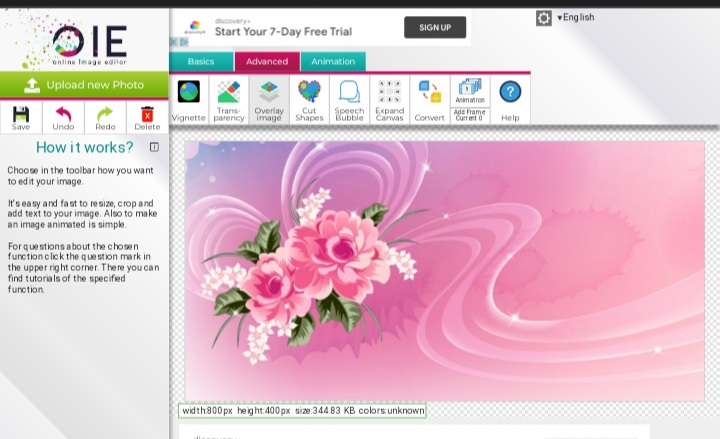Undo the last edit
Image resolution: width=720 pixels, height=439 pixels.
click(63, 117)
